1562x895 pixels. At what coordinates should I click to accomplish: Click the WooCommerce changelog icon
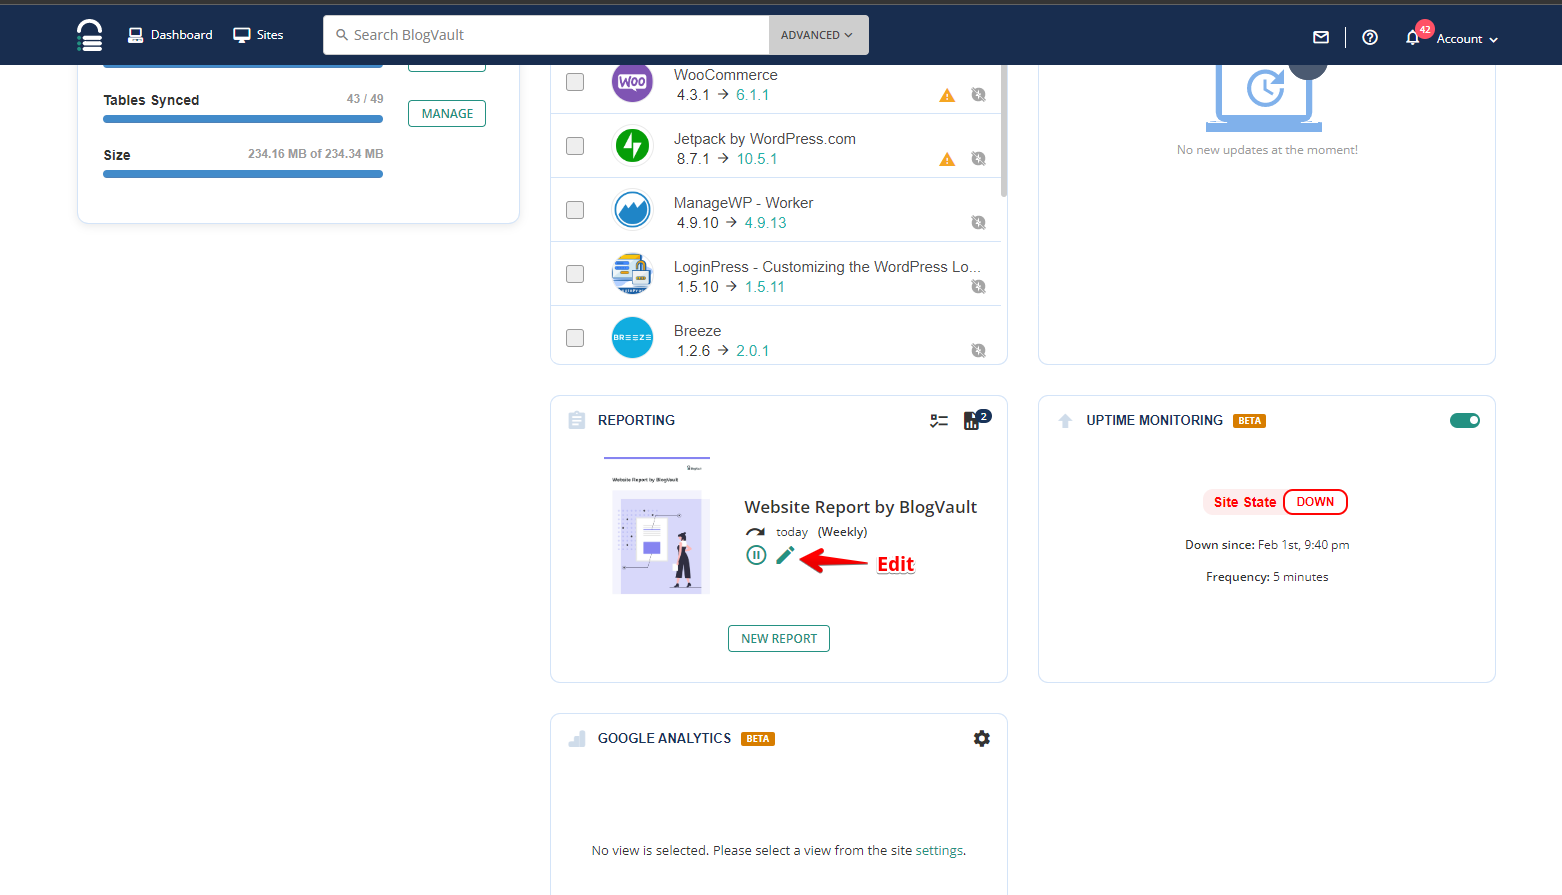(x=978, y=95)
